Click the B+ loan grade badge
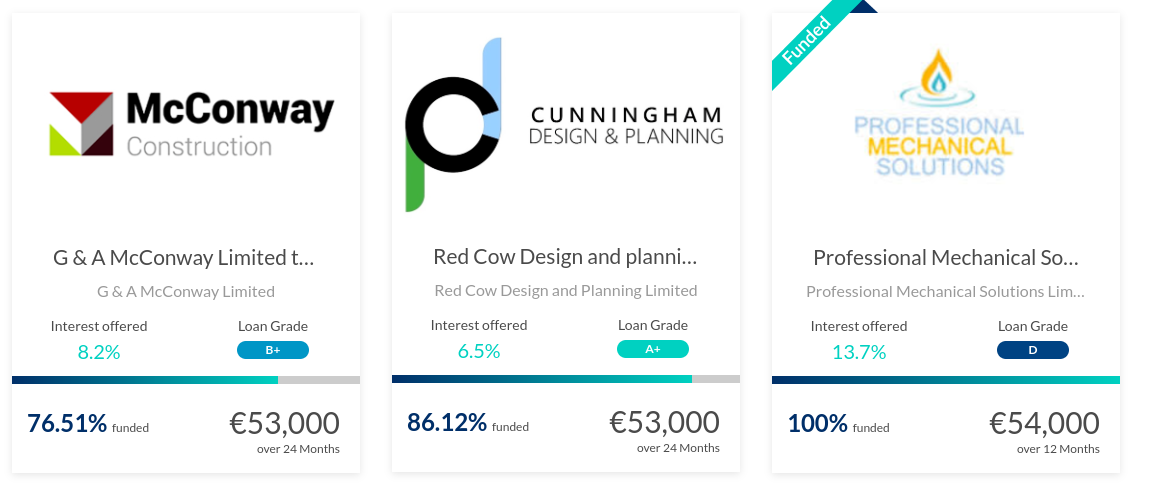Screen dimensions: 1153x487 tap(273, 350)
